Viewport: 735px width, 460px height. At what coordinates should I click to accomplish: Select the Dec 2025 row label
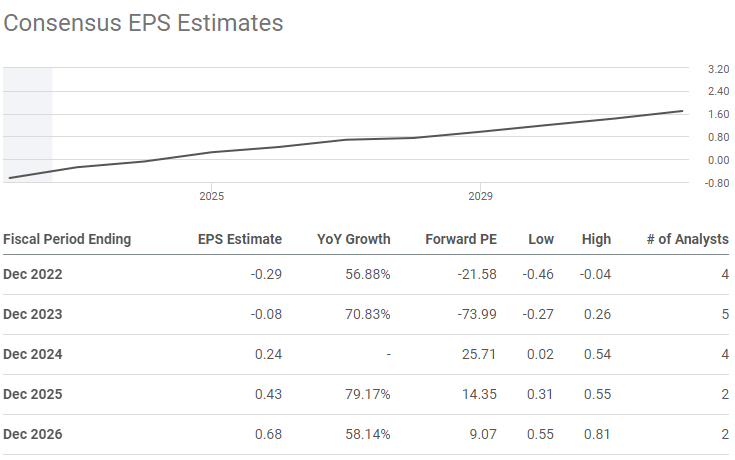click(x=33, y=394)
